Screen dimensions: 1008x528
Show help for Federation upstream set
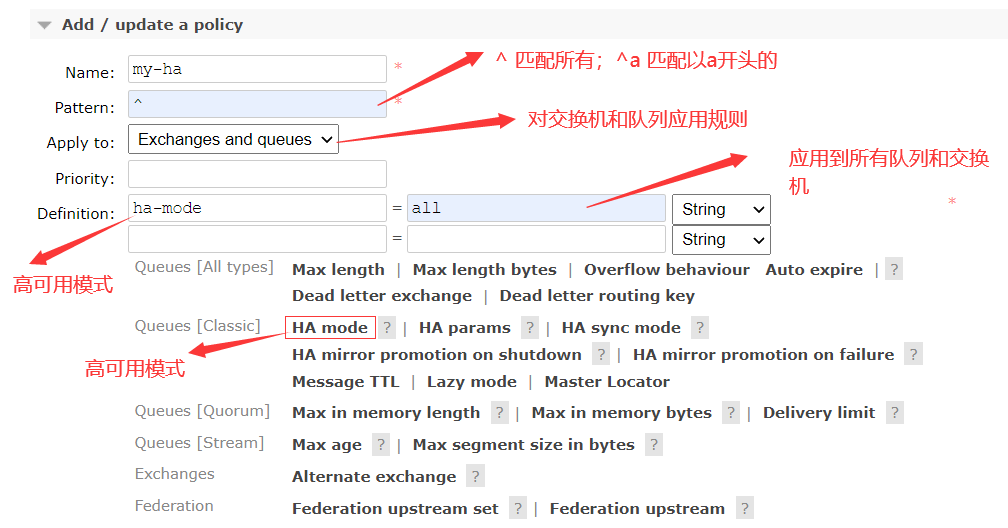(517, 509)
